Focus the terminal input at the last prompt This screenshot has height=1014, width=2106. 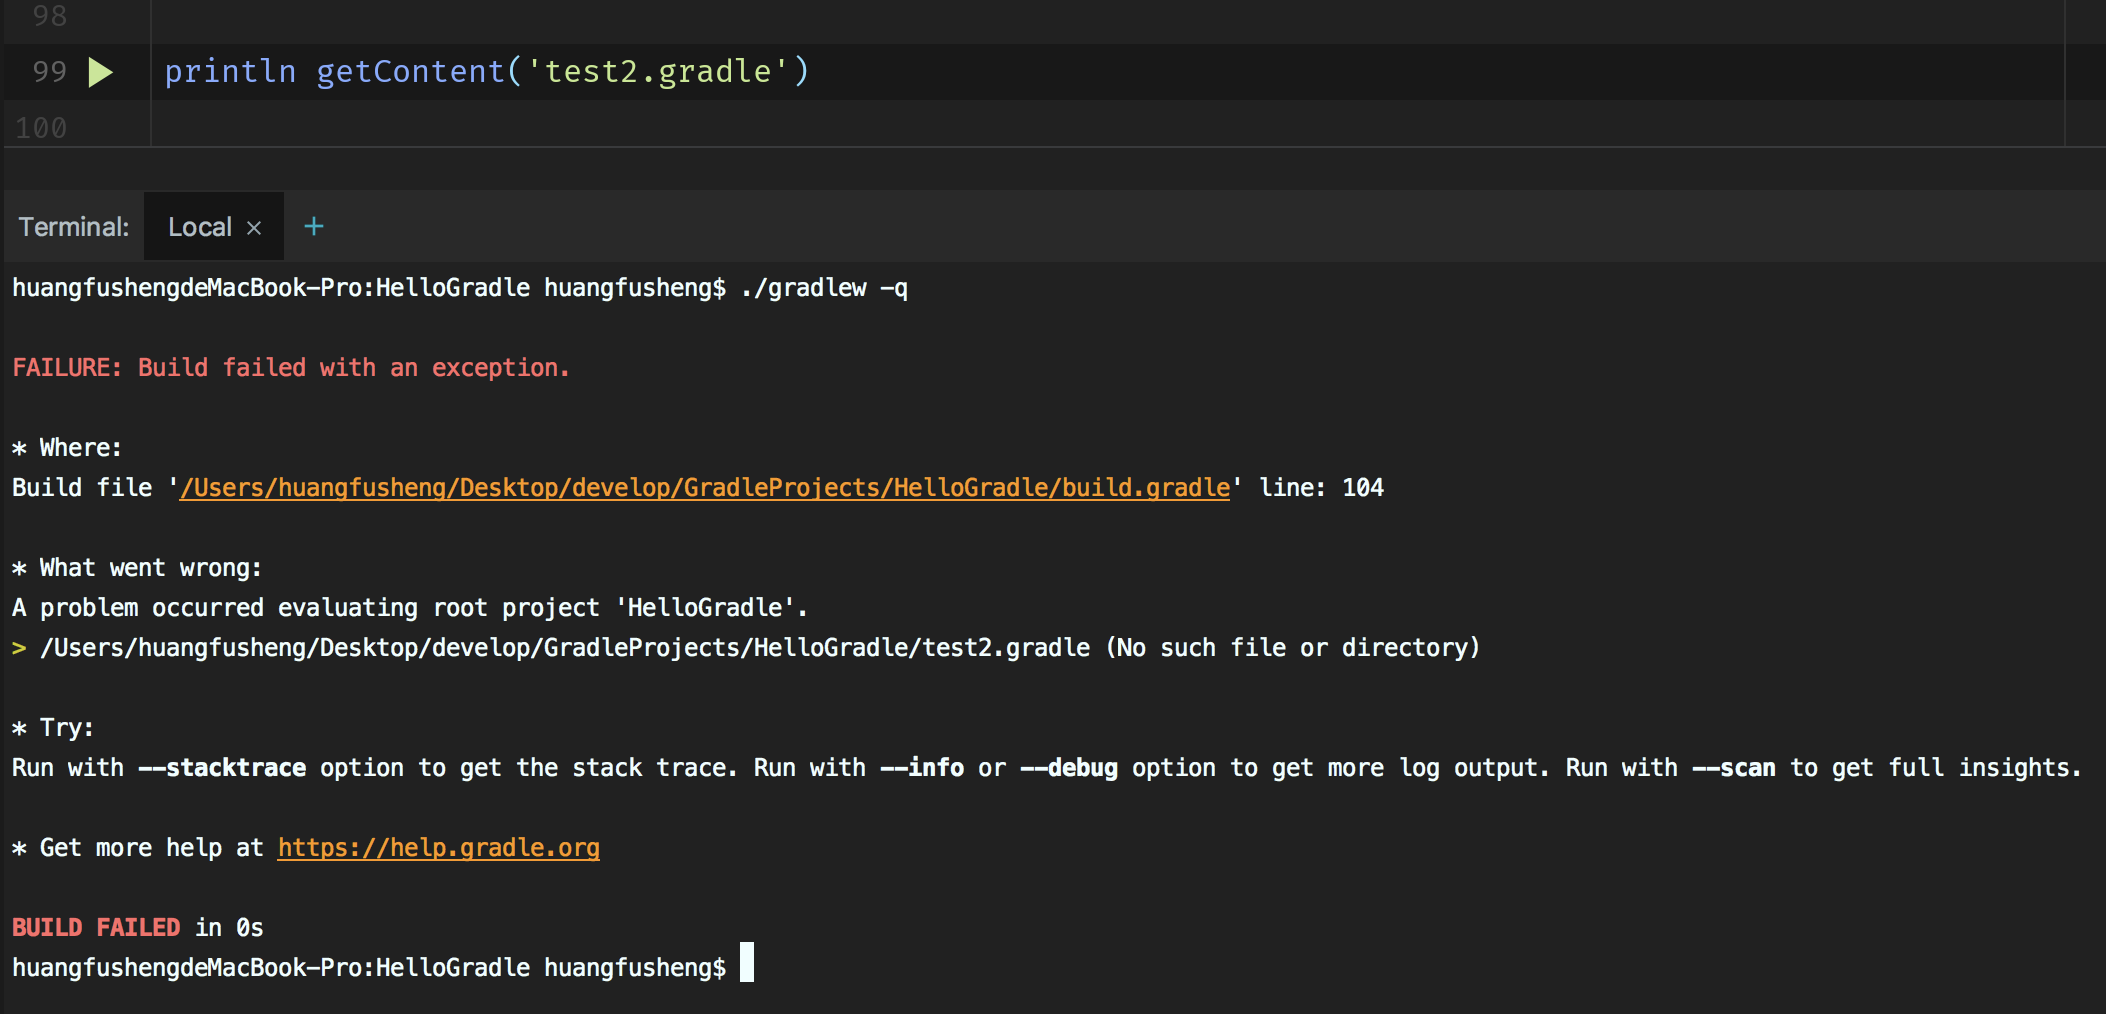click(x=747, y=963)
